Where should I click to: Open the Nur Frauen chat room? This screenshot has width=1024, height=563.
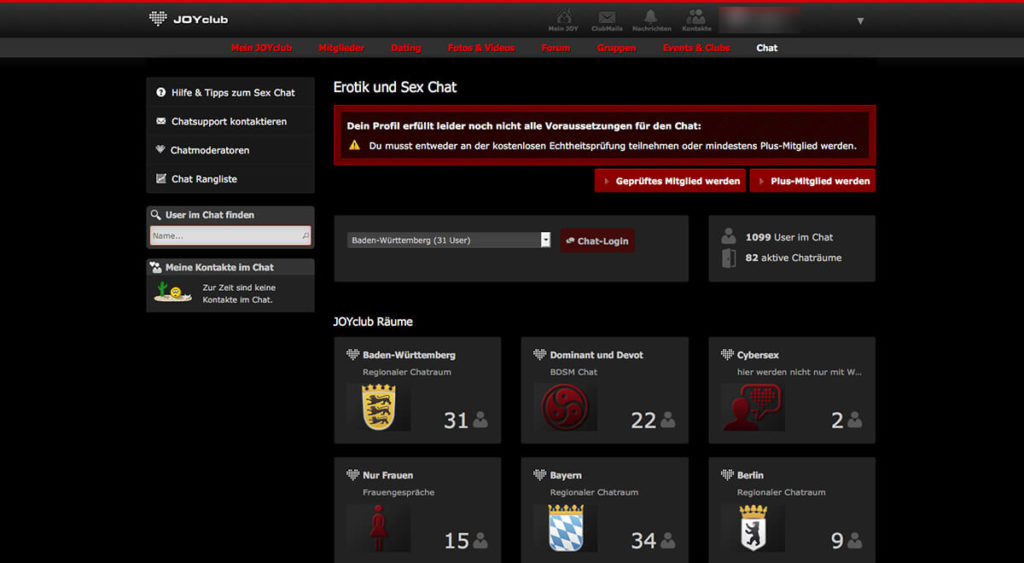pos(388,475)
